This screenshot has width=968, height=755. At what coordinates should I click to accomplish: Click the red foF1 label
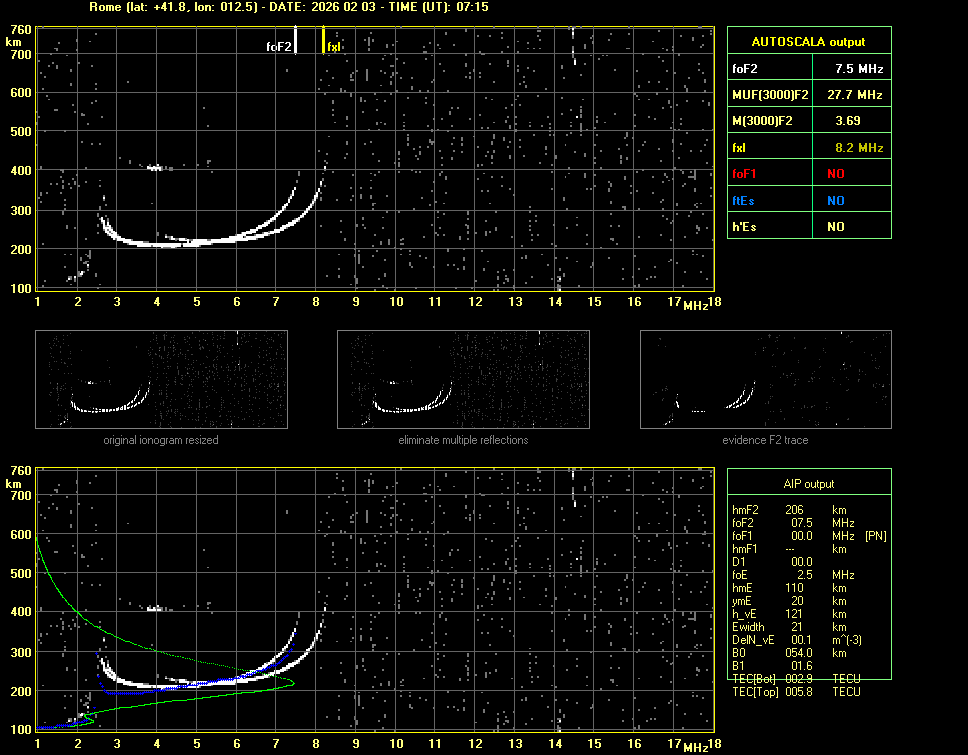click(745, 174)
